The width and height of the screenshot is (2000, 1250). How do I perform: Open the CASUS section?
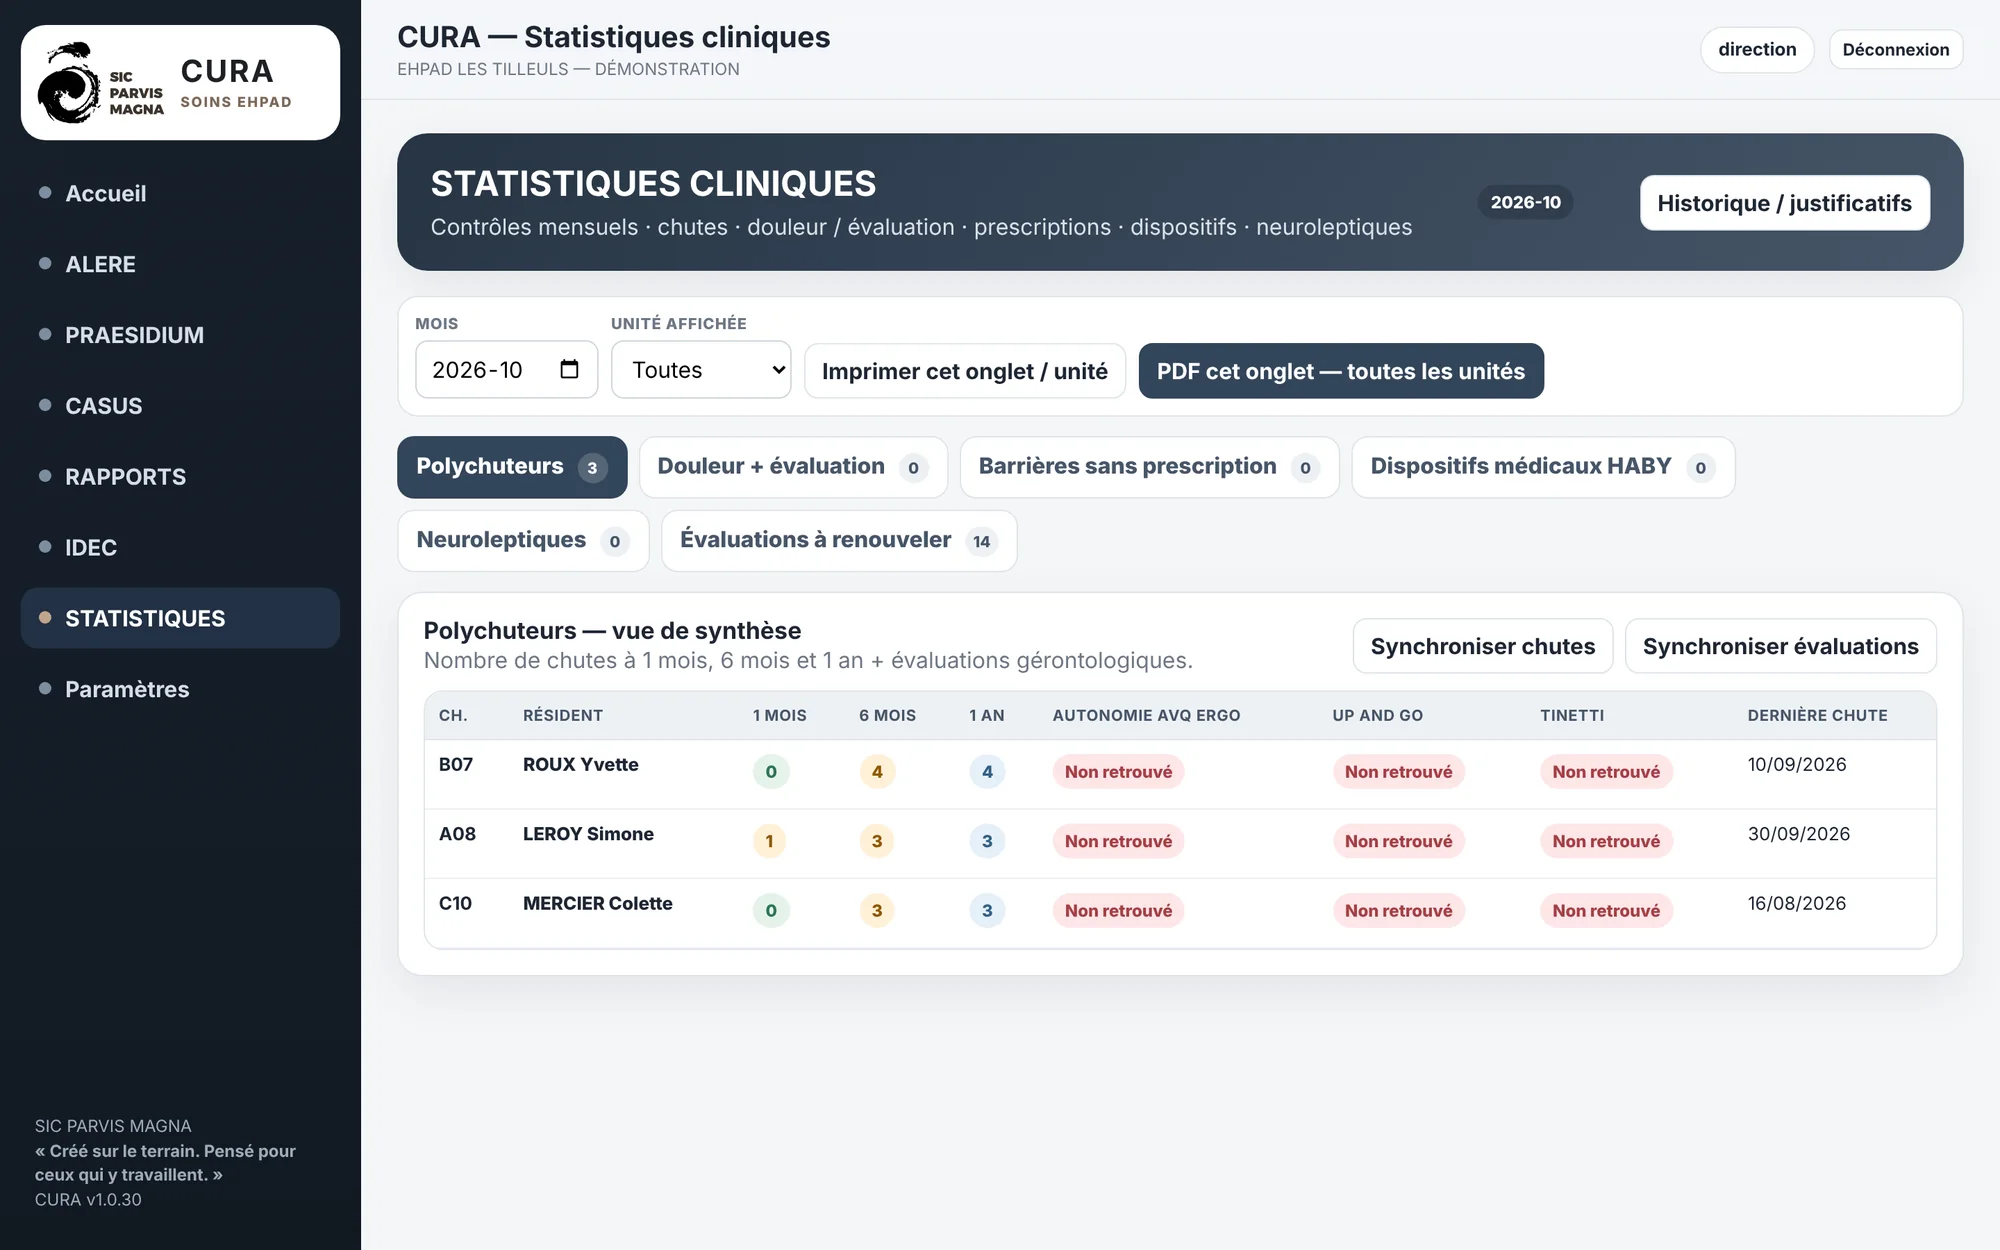click(x=180, y=406)
